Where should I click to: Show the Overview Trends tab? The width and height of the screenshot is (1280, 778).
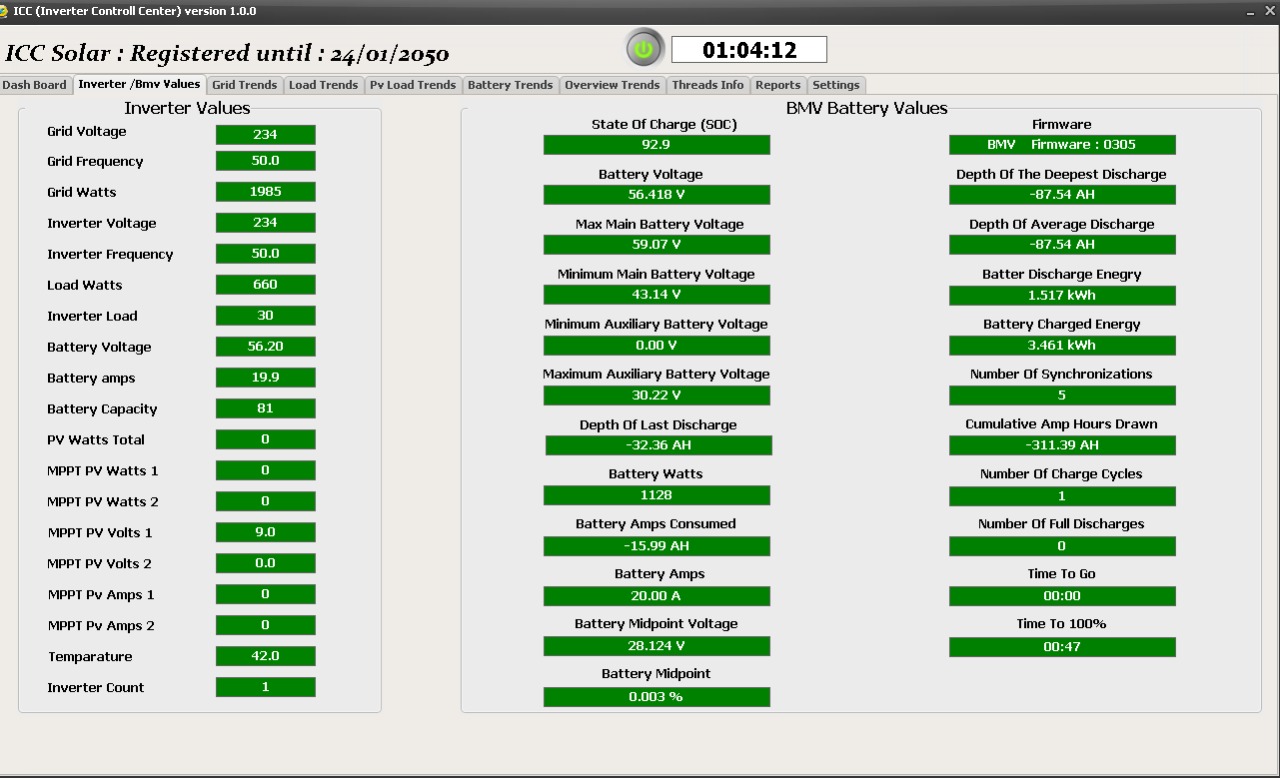click(x=612, y=85)
